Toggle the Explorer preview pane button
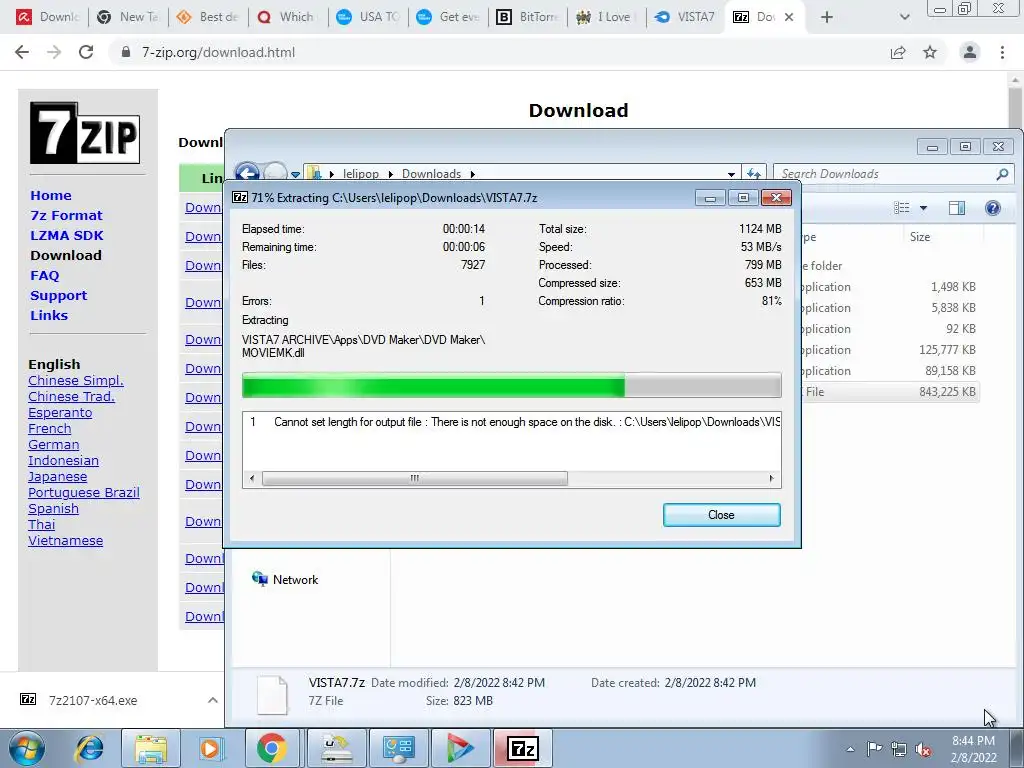 (957, 208)
